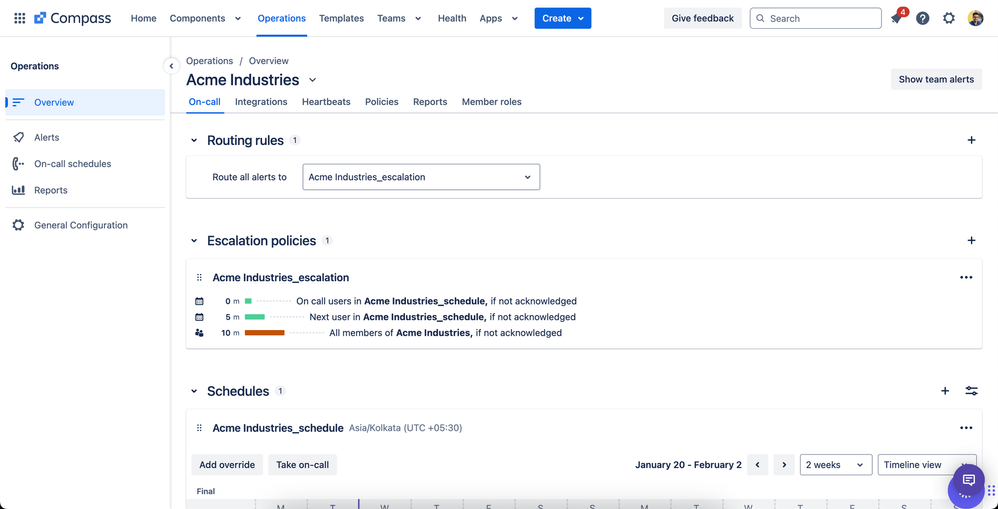Viewport: 998px width, 509px height.
Task: Click the medium green 5 m escalation bar
Action: (x=255, y=317)
